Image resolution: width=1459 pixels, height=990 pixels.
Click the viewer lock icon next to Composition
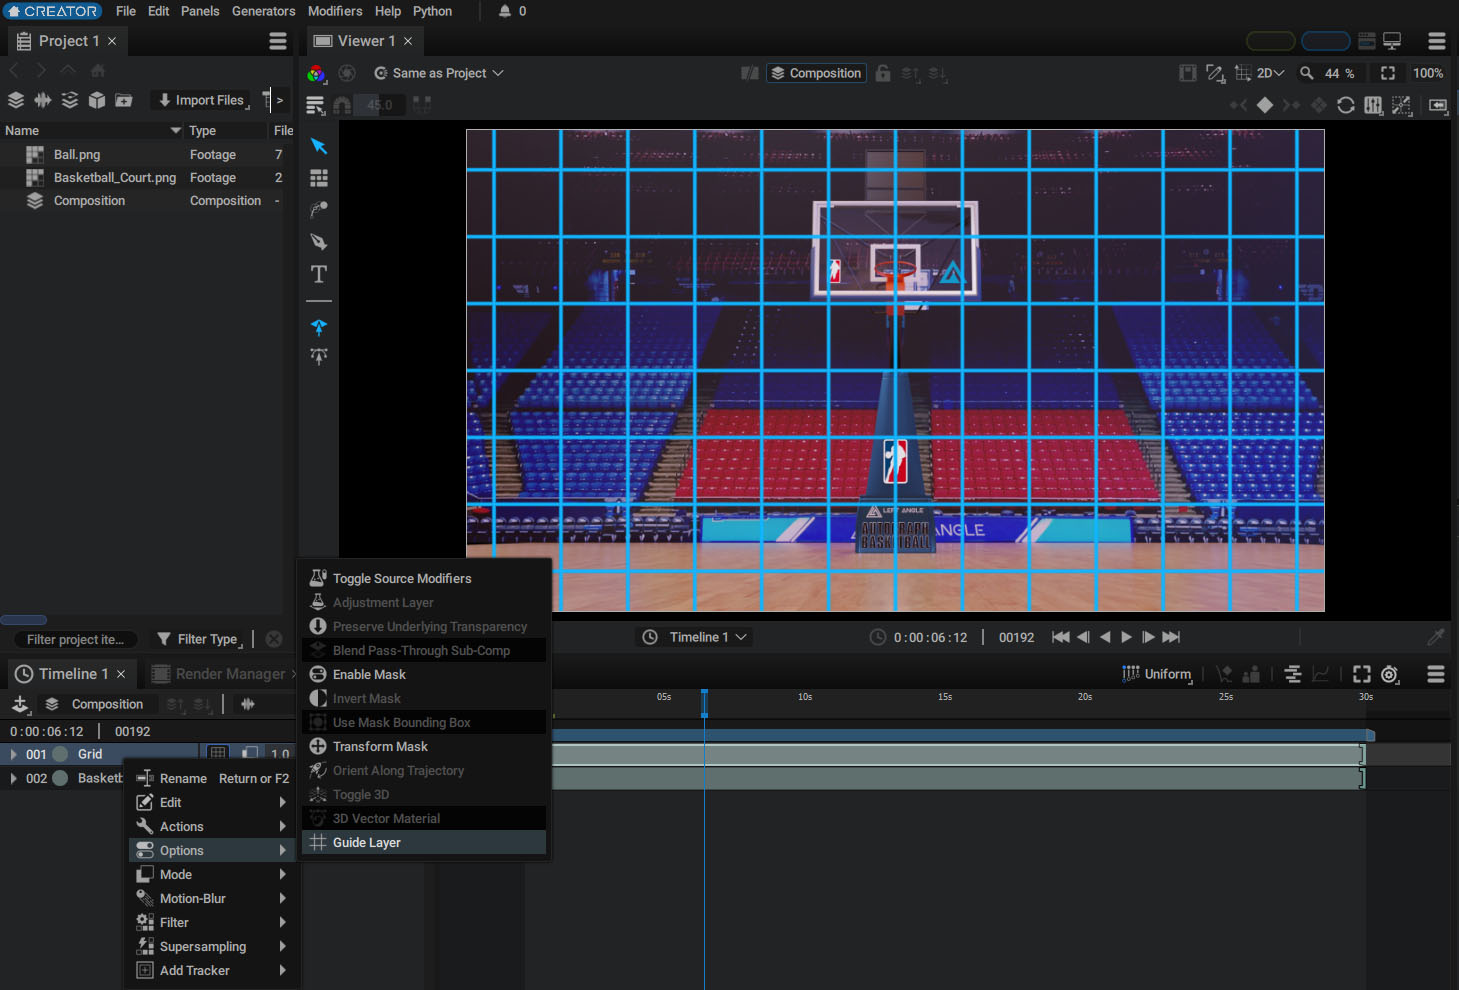[x=883, y=73]
